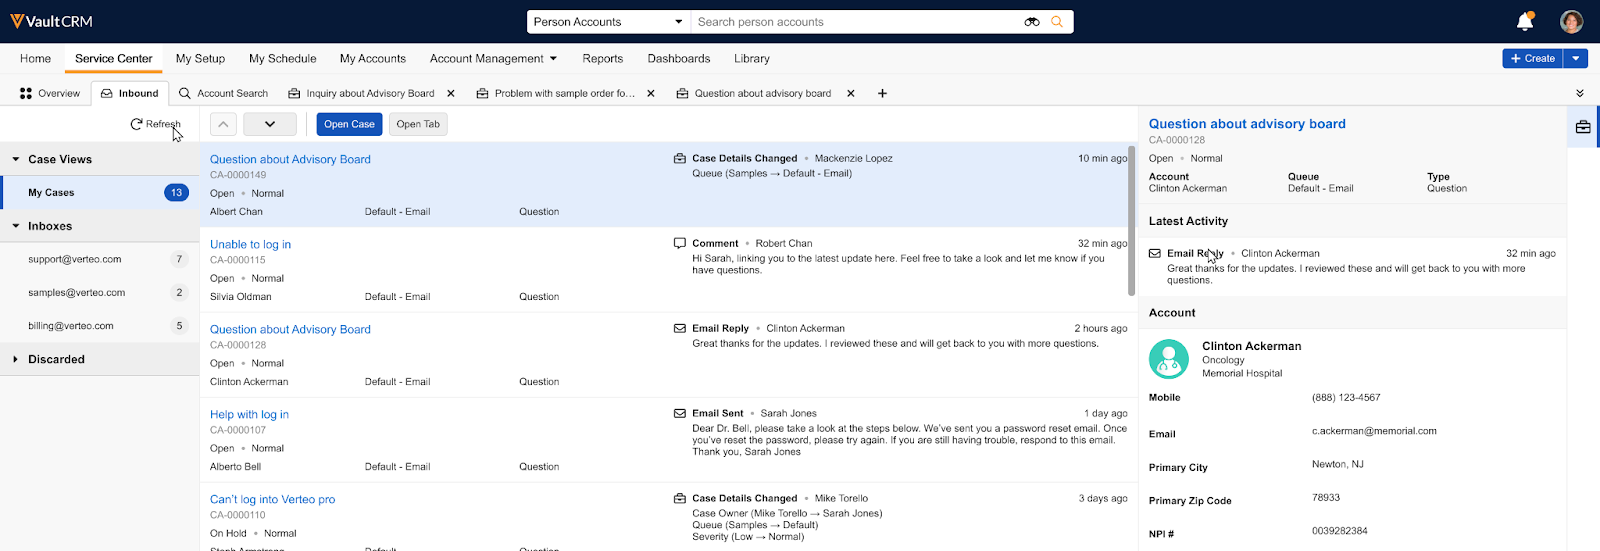The width and height of the screenshot is (1600, 551).
Task: Open the briefcase side panel icon
Action: [x=1583, y=127]
